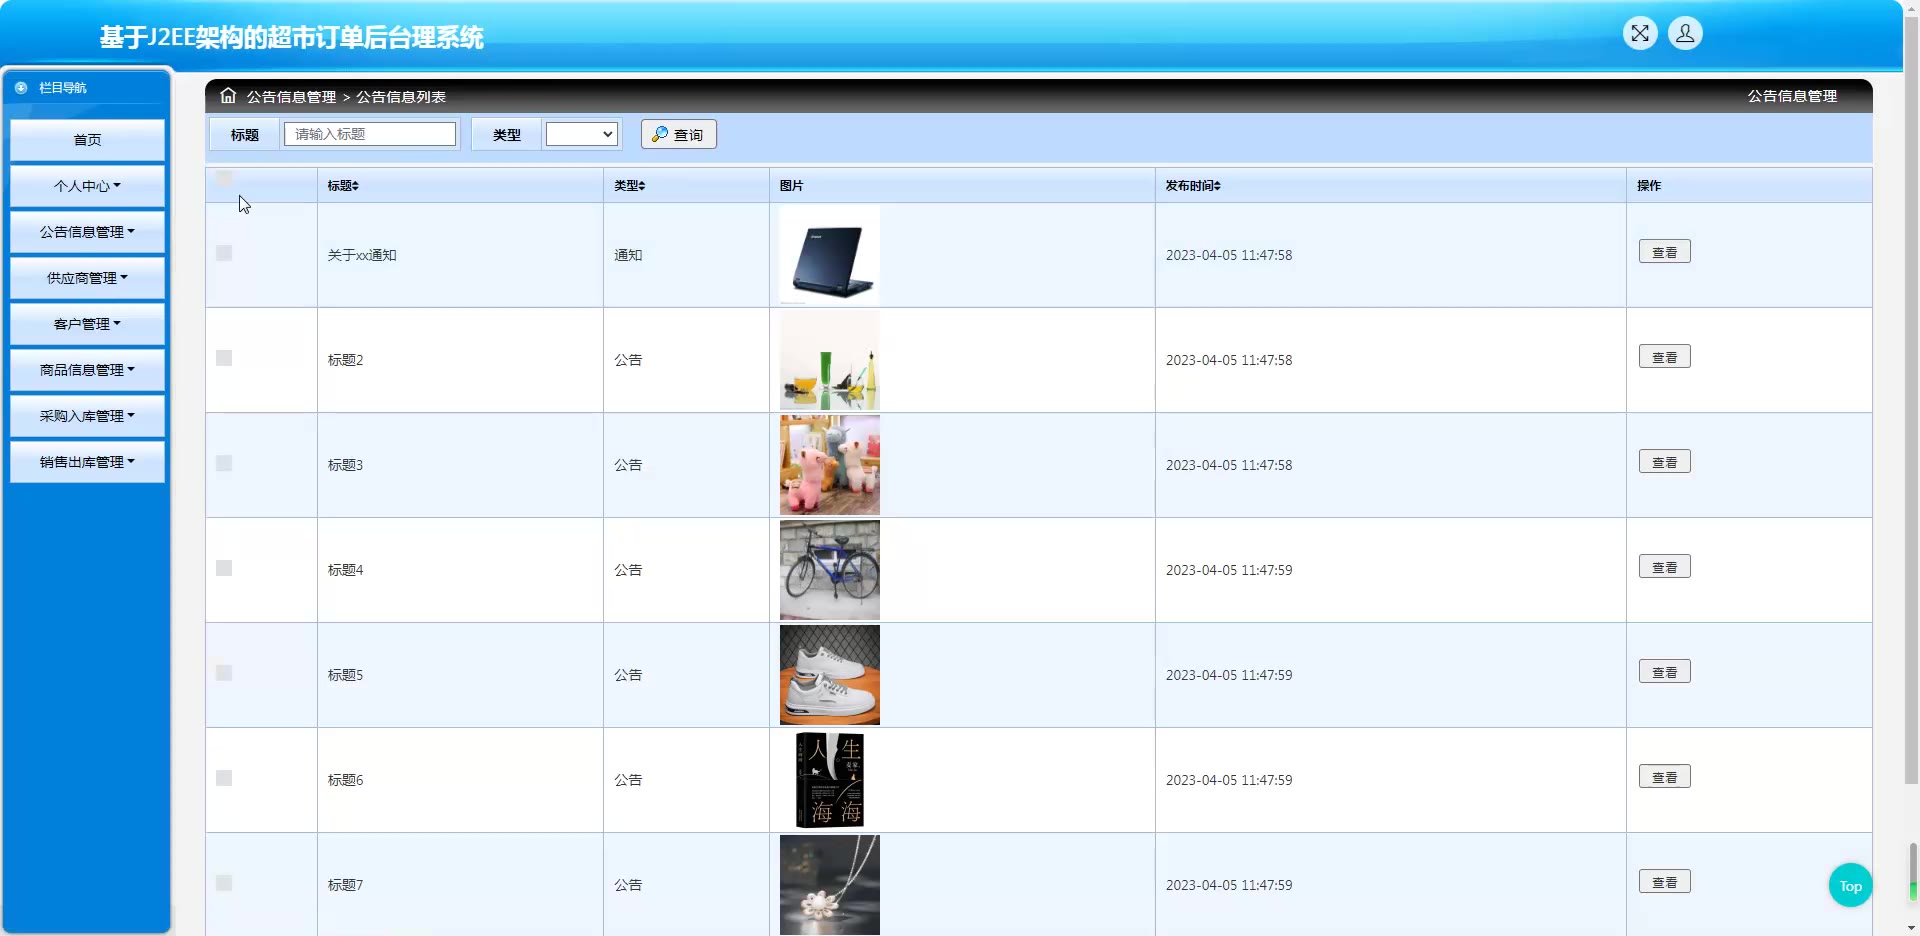Click the book cover thumbnail in 标题6 row

point(830,780)
